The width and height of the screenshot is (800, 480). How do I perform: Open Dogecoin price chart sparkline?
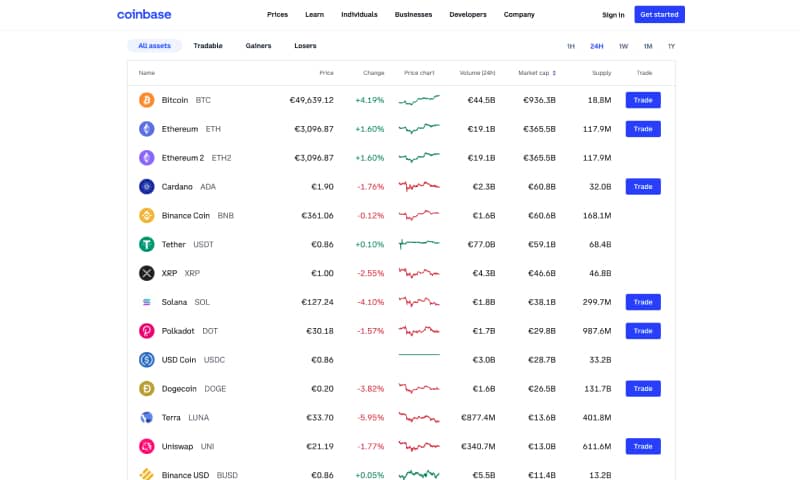click(419, 388)
